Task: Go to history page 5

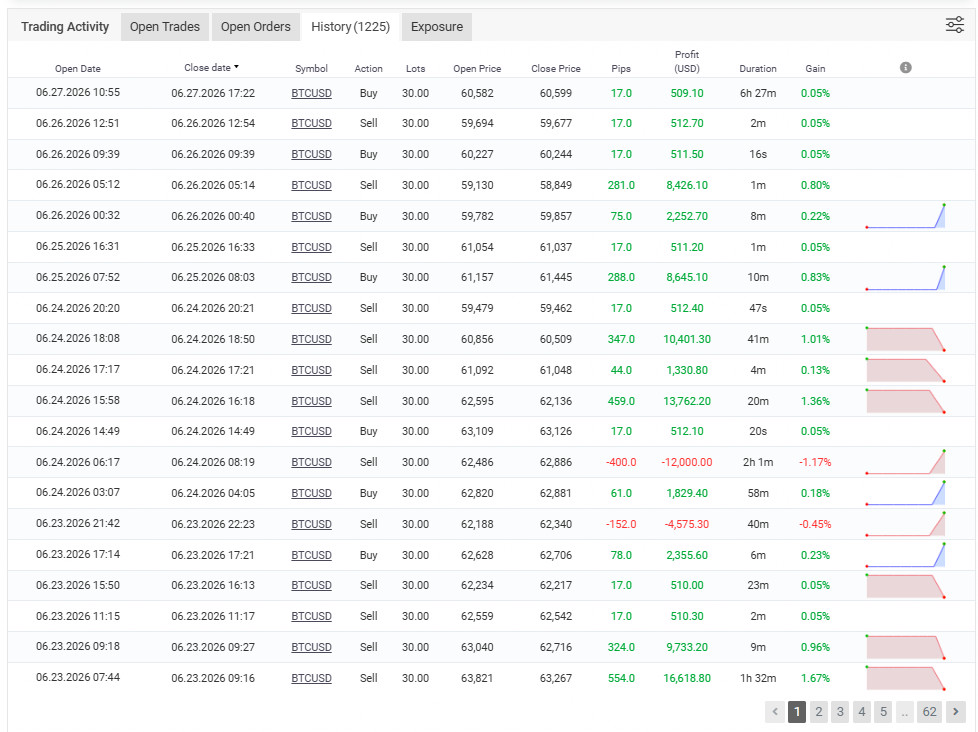Action: pos(883,711)
